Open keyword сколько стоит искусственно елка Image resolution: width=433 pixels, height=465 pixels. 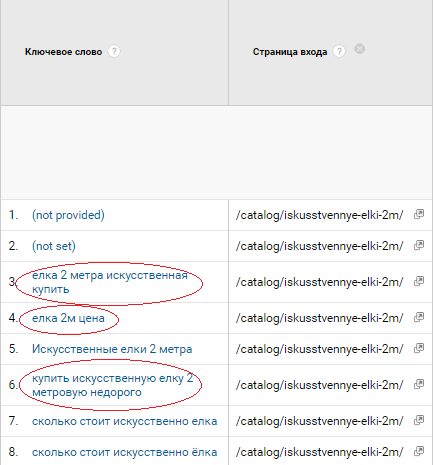tap(125, 421)
